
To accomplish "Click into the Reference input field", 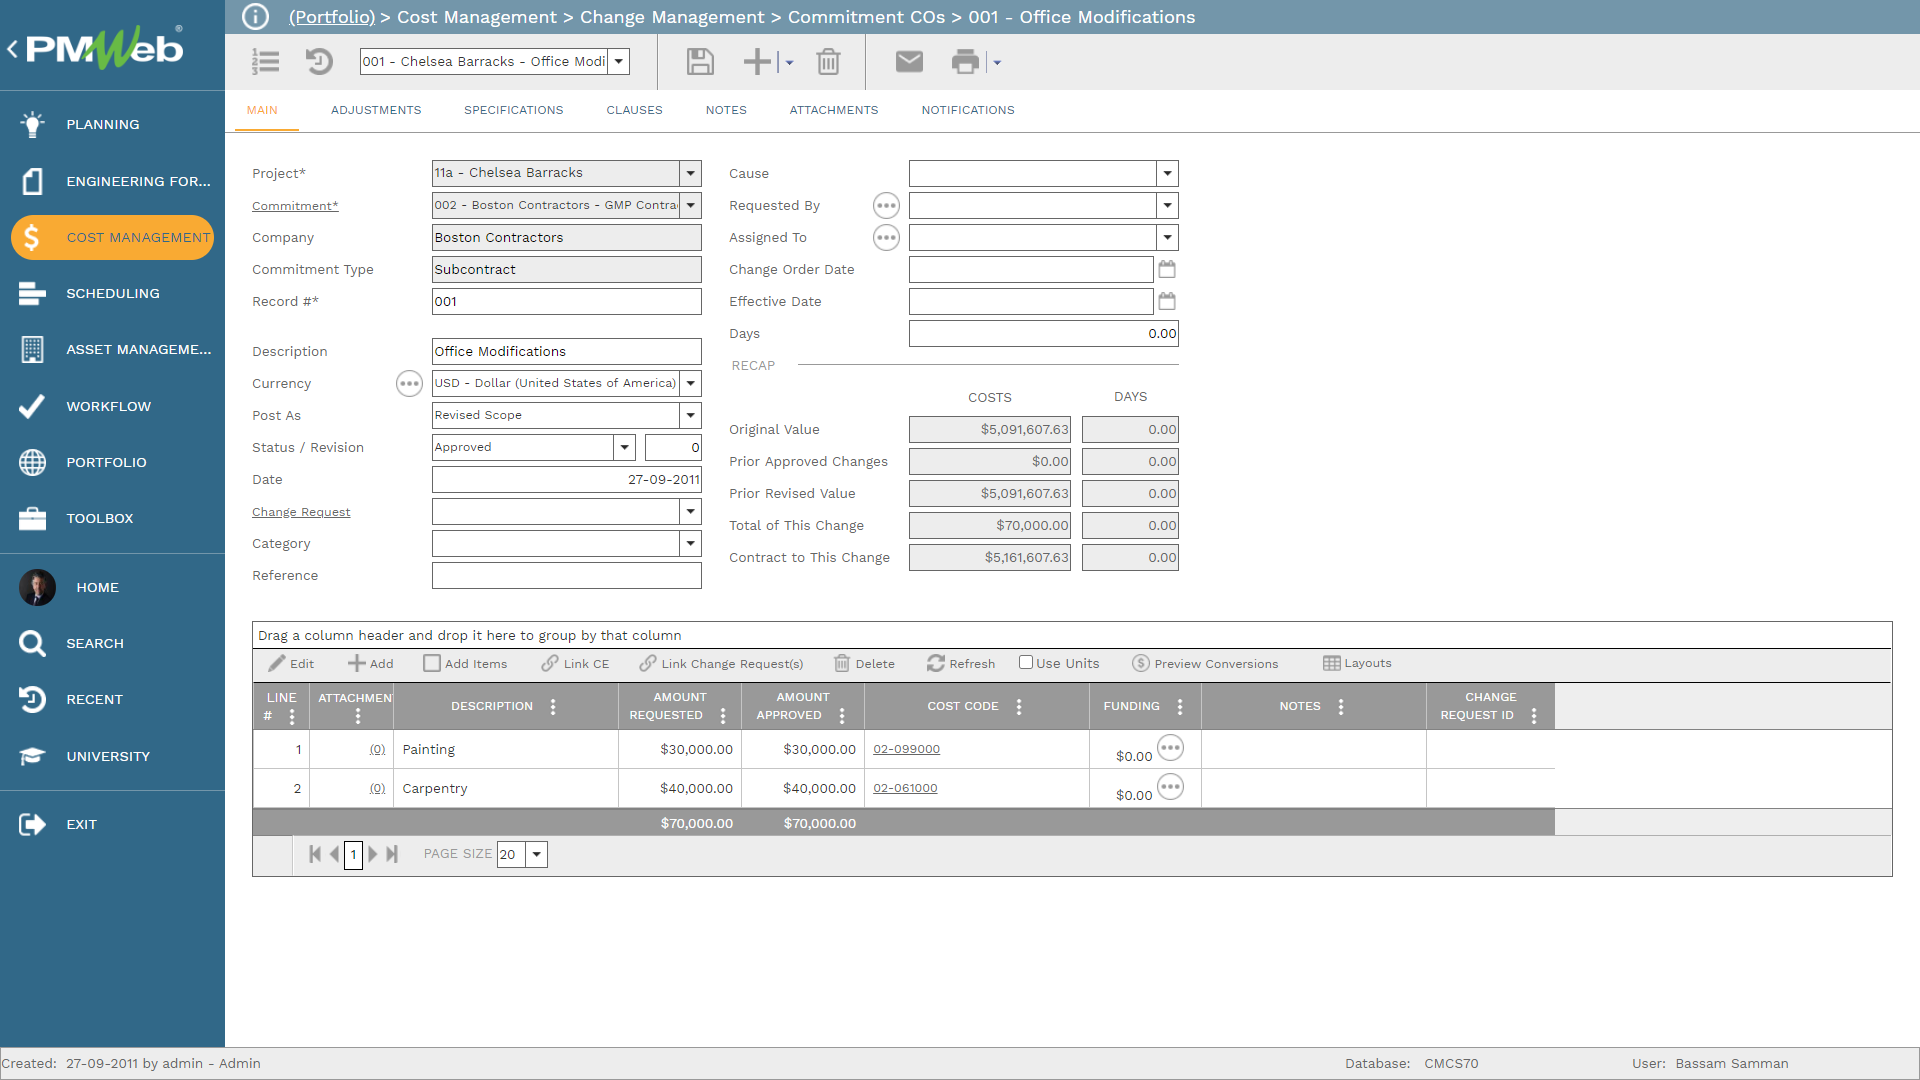I will pos(567,575).
